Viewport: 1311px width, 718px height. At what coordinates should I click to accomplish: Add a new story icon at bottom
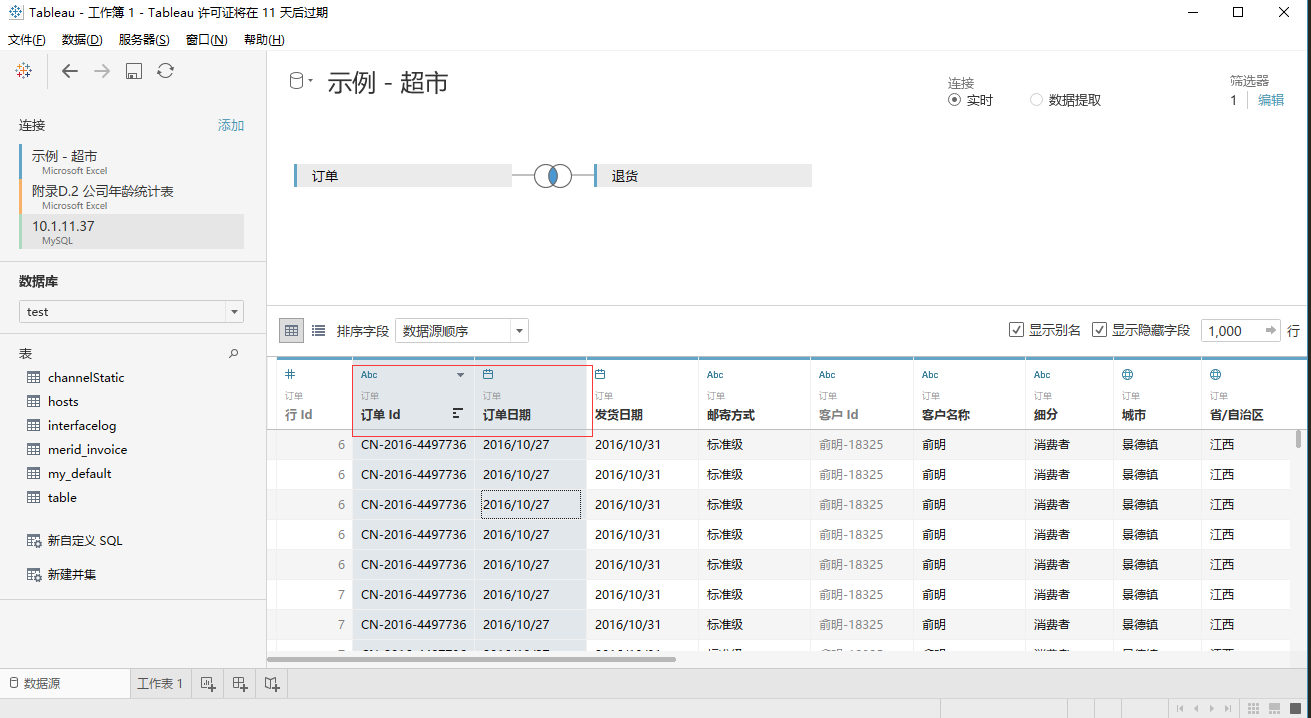(x=272, y=684)
